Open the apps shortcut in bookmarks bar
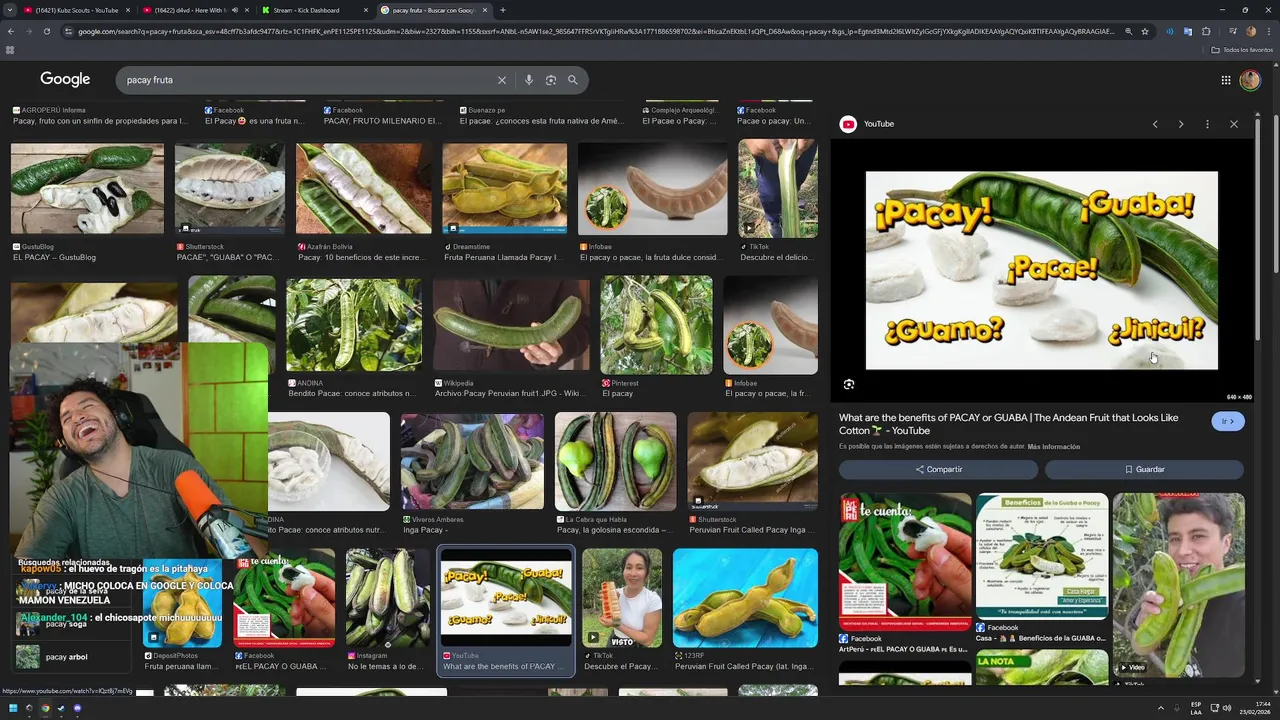Image resolution: width=1280 pixels, height=720 pixels. click(10, 49)
